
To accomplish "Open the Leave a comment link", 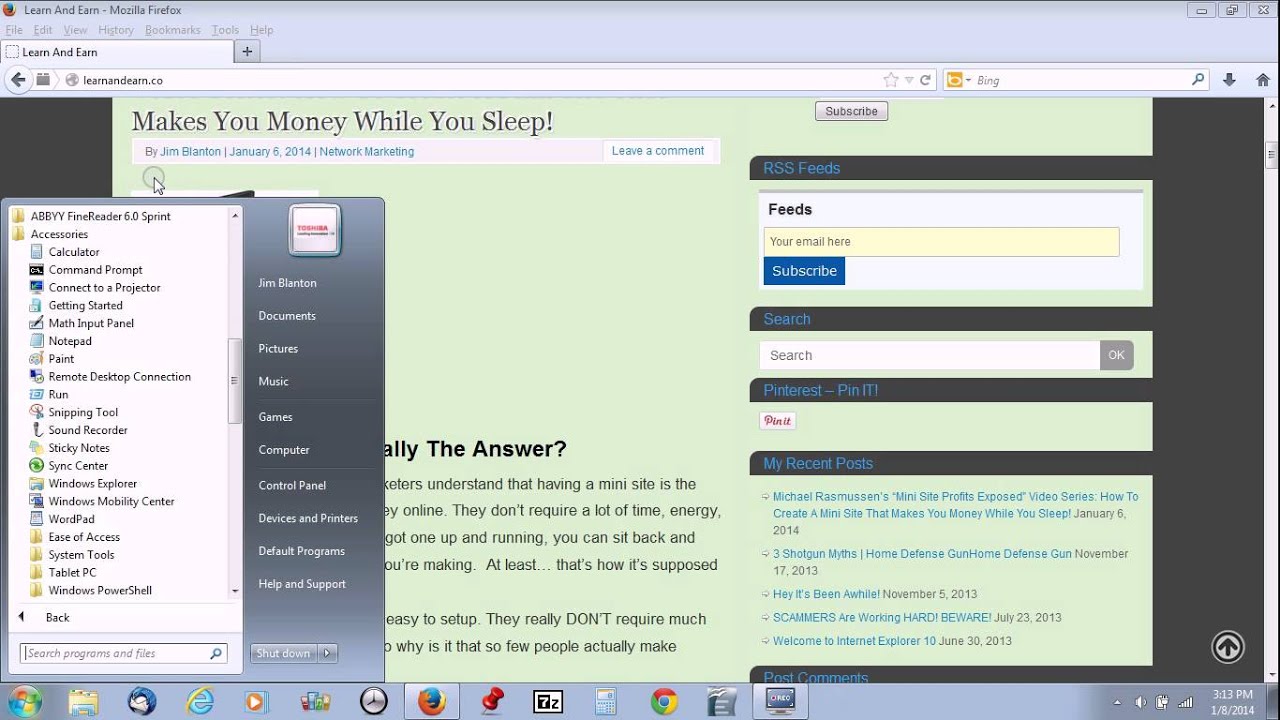I will pos(658,151).
